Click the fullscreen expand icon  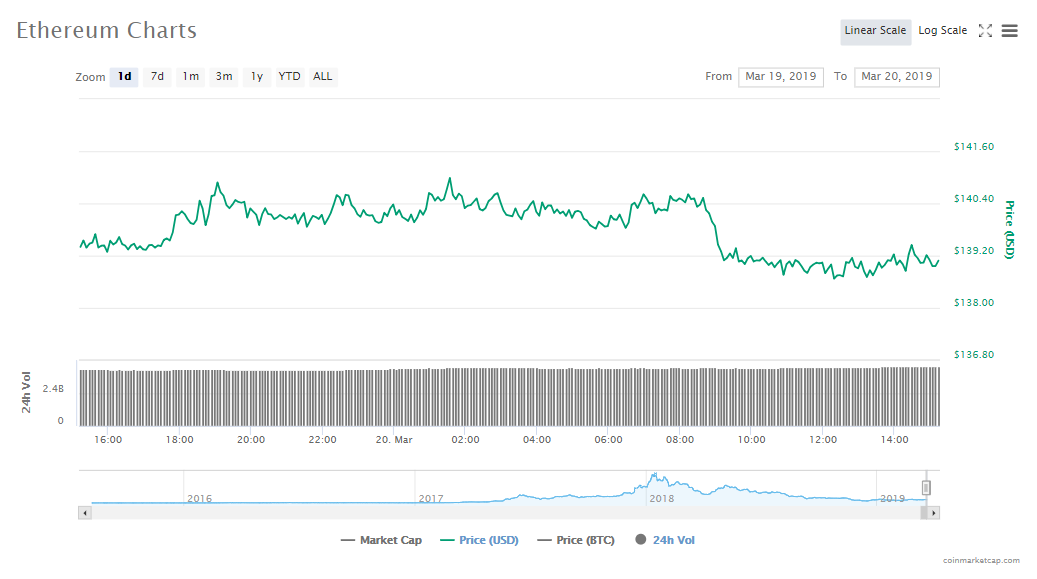point(985,31)
